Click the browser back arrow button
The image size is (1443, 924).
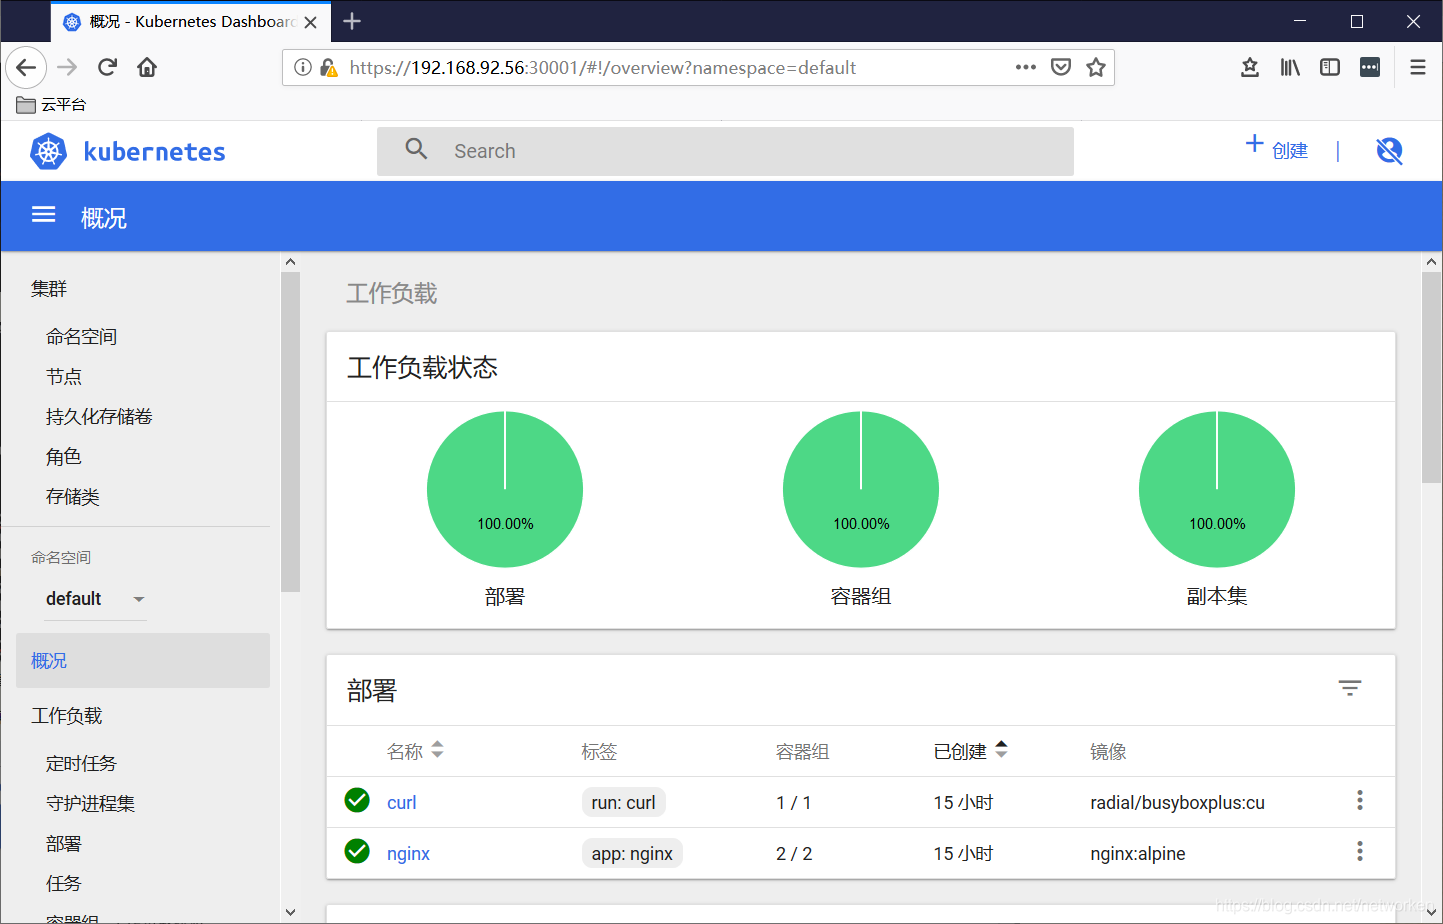coord(26,67)
